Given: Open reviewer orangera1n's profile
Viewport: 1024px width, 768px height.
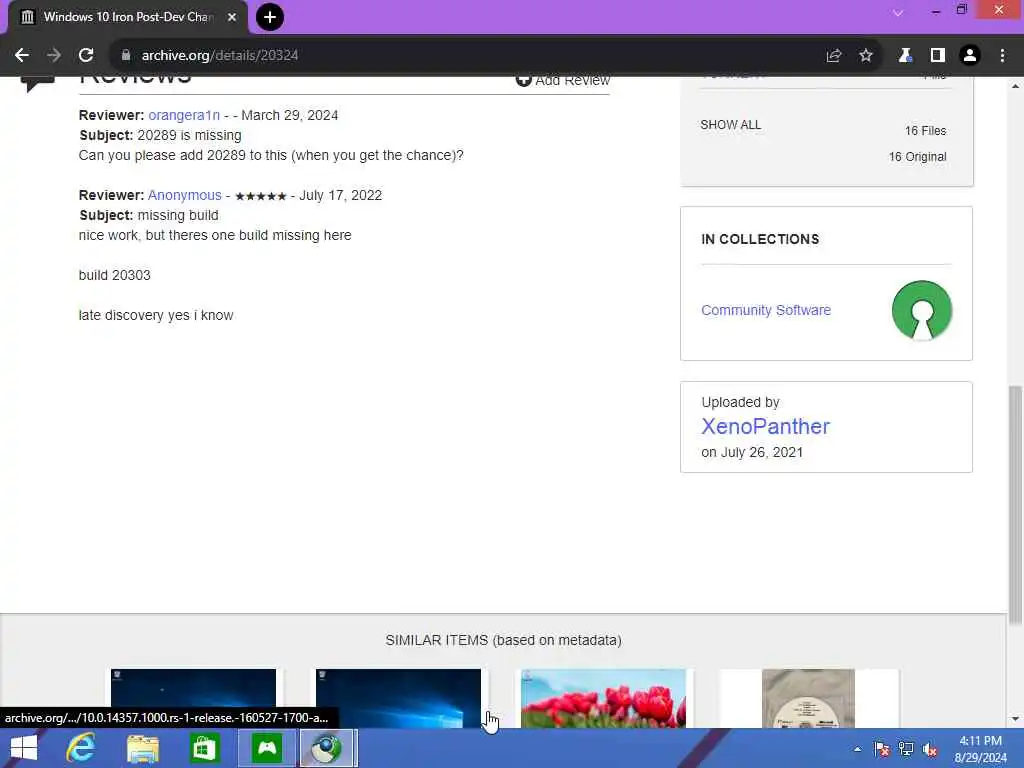Looking at the screenshot, I should [184, 116].
